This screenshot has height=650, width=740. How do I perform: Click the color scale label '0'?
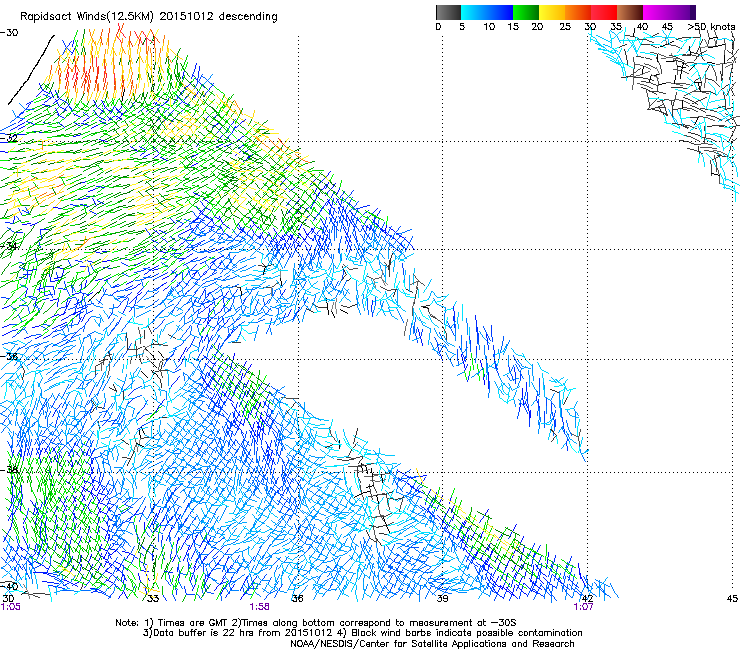[x=438, y=27]
